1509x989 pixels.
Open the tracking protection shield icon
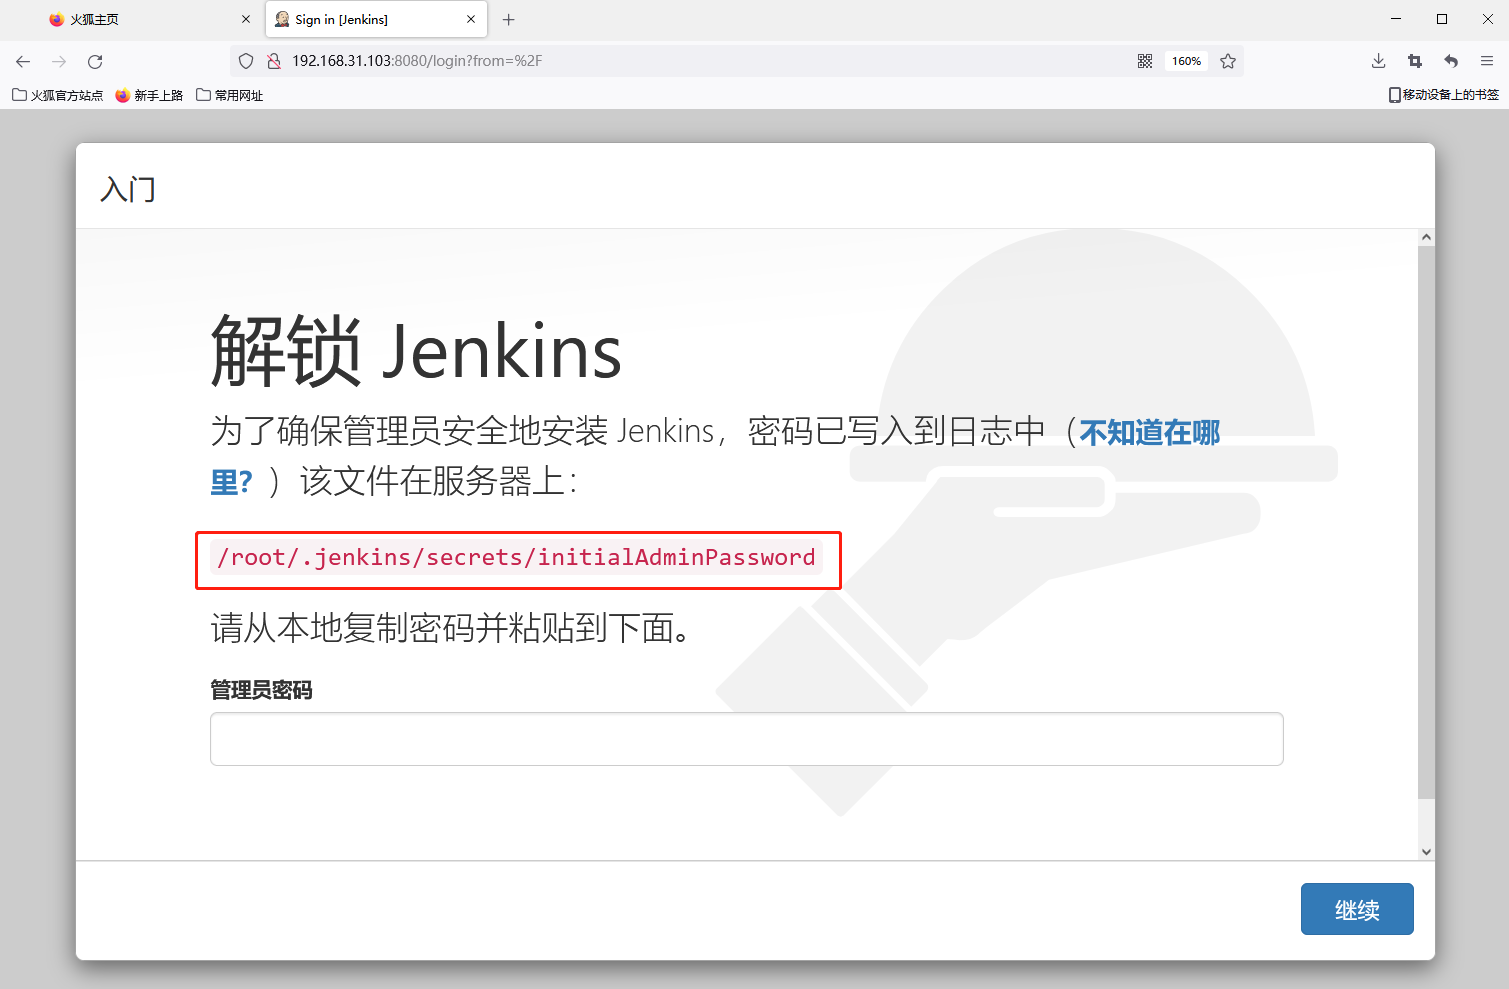[245, 60]
